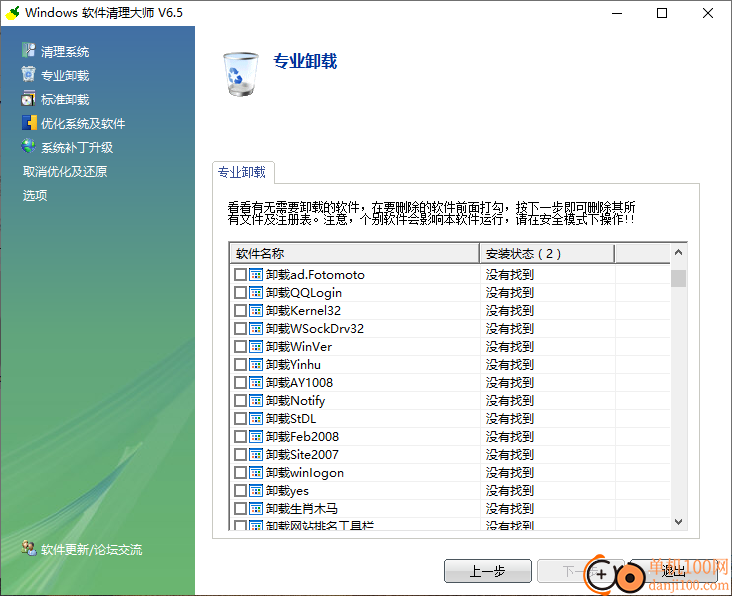Click the icon beside 卸载AY1008
This screenshot has width=732, height=596.
pyautogui.click(x=256, y=383)
